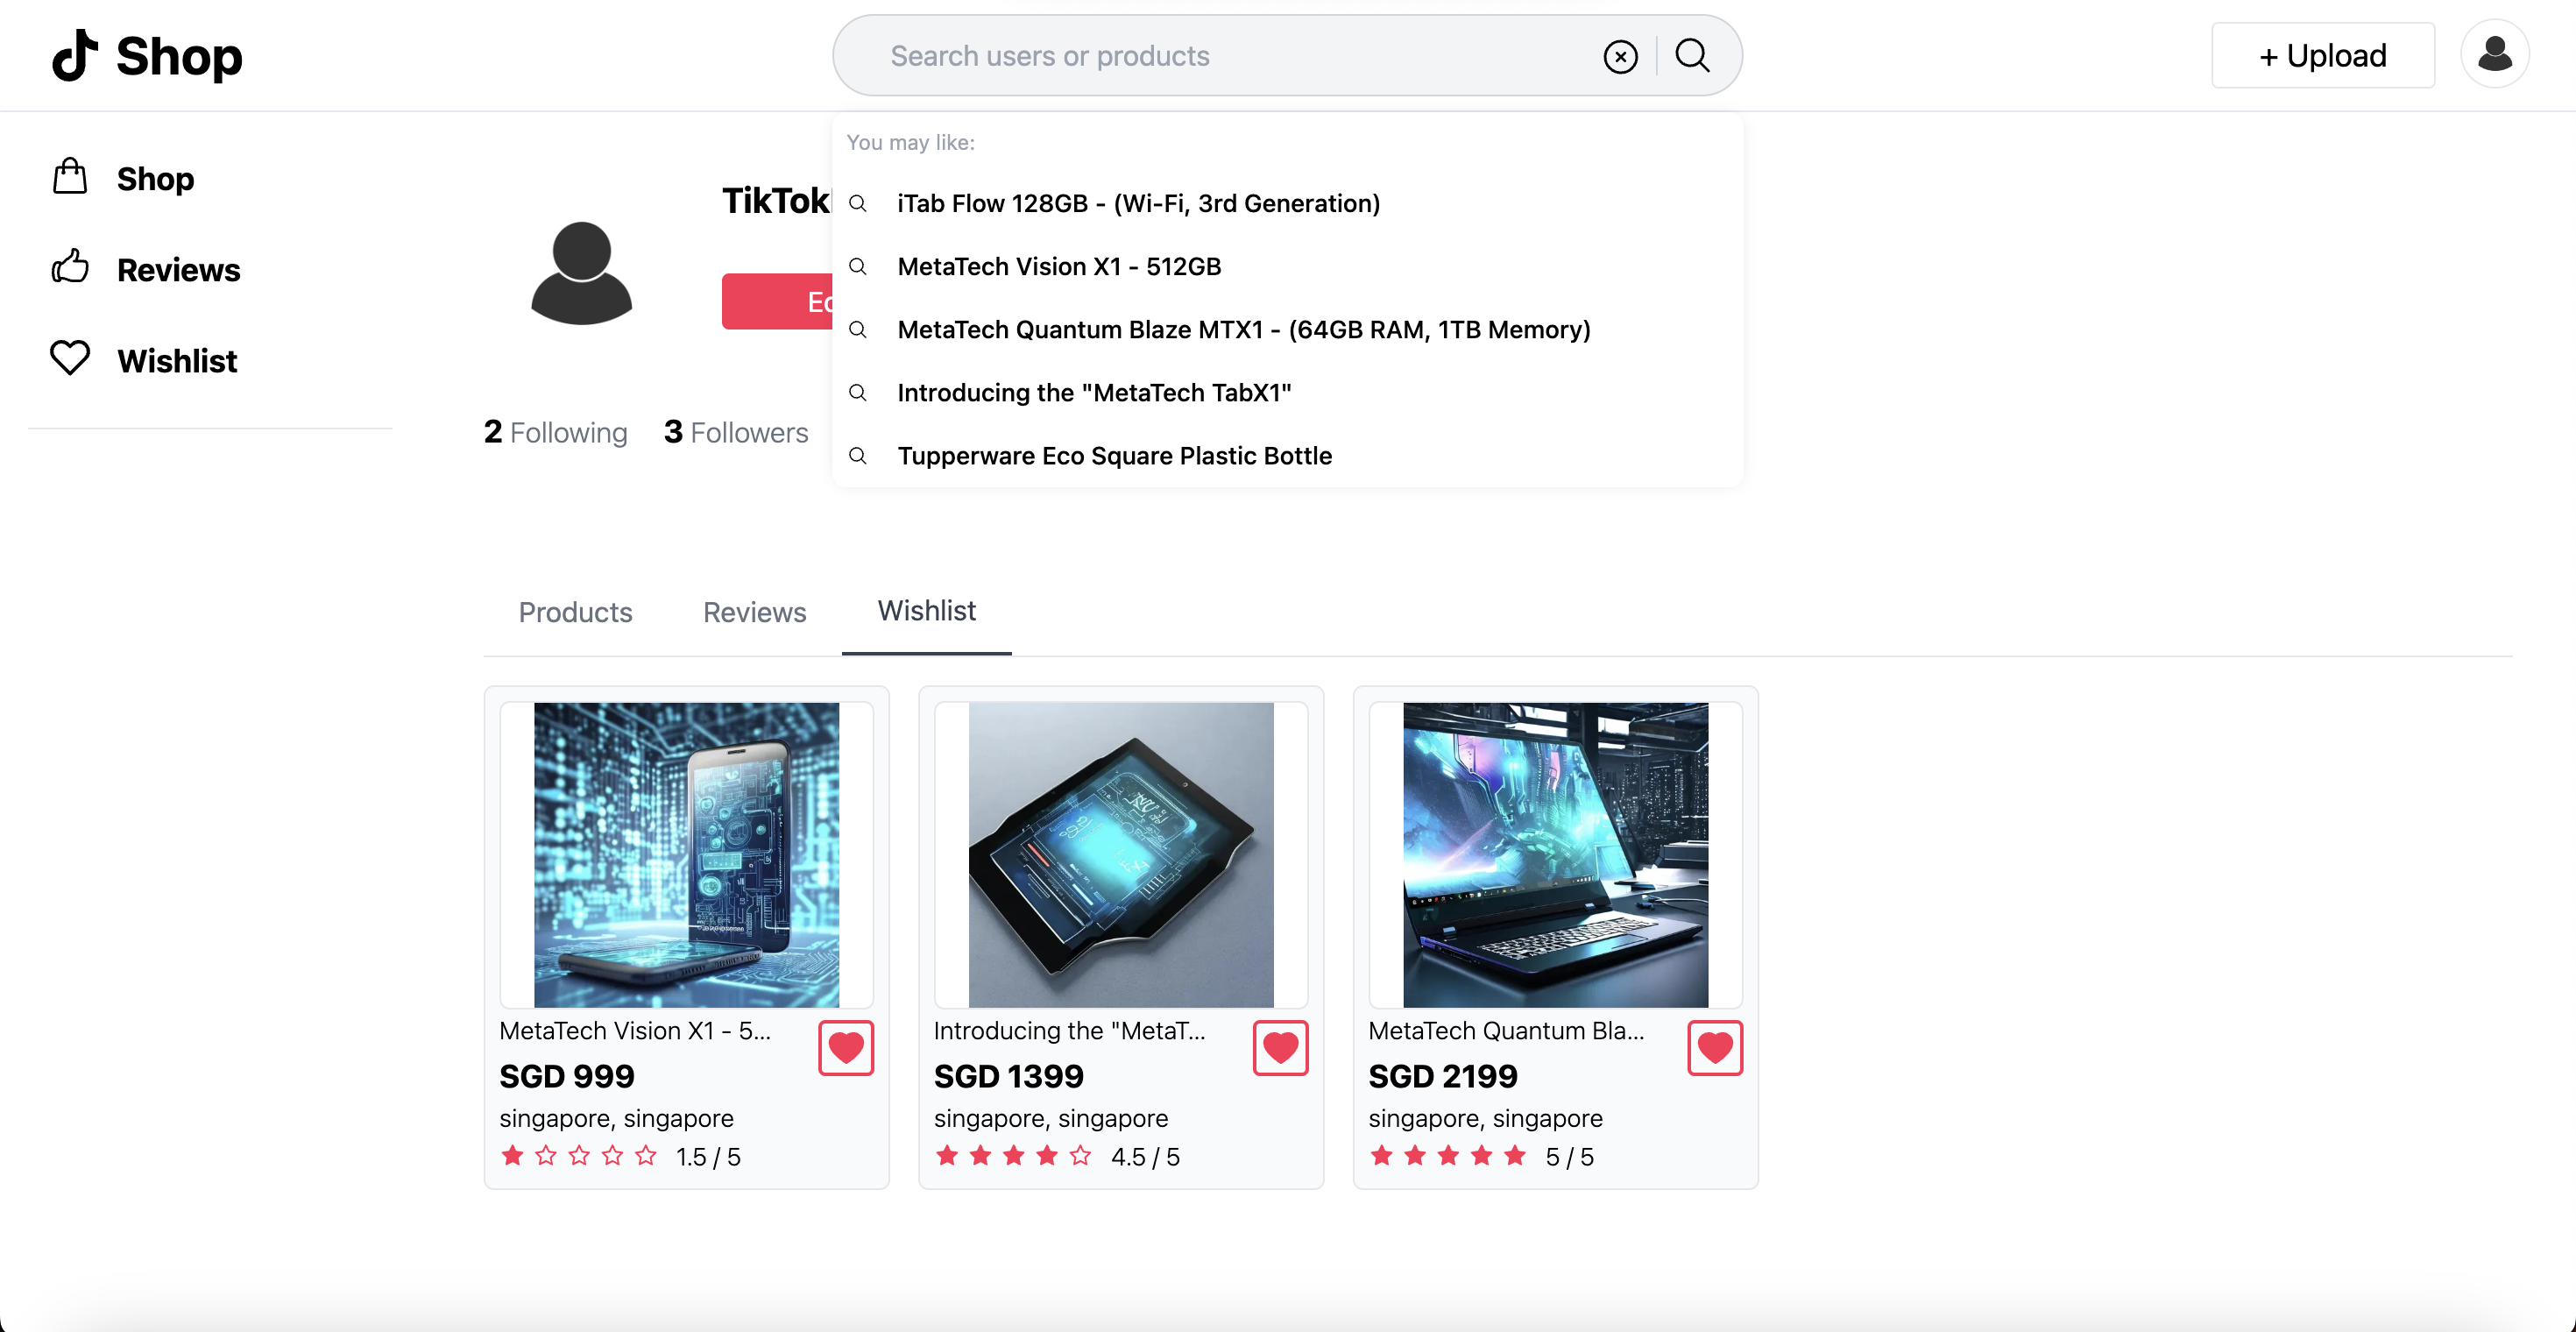2576x1332 pixels.
Task: Switch to the Reviews tab
Action: (x=754, y=611)
